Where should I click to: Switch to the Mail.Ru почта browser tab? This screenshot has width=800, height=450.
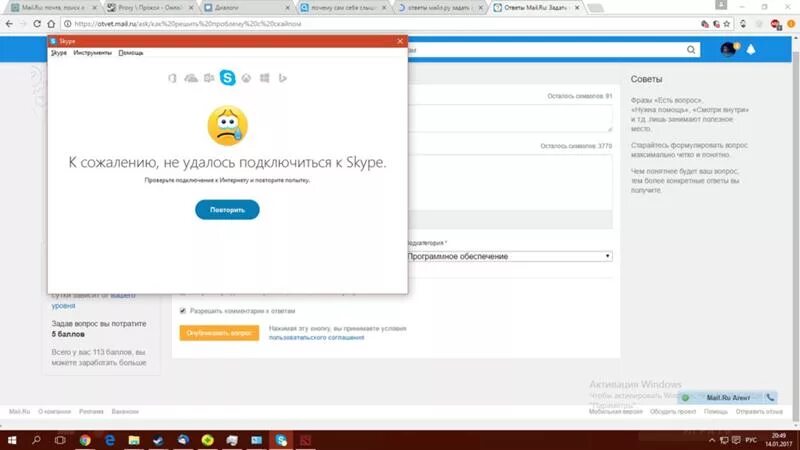(x=53, y=8)
